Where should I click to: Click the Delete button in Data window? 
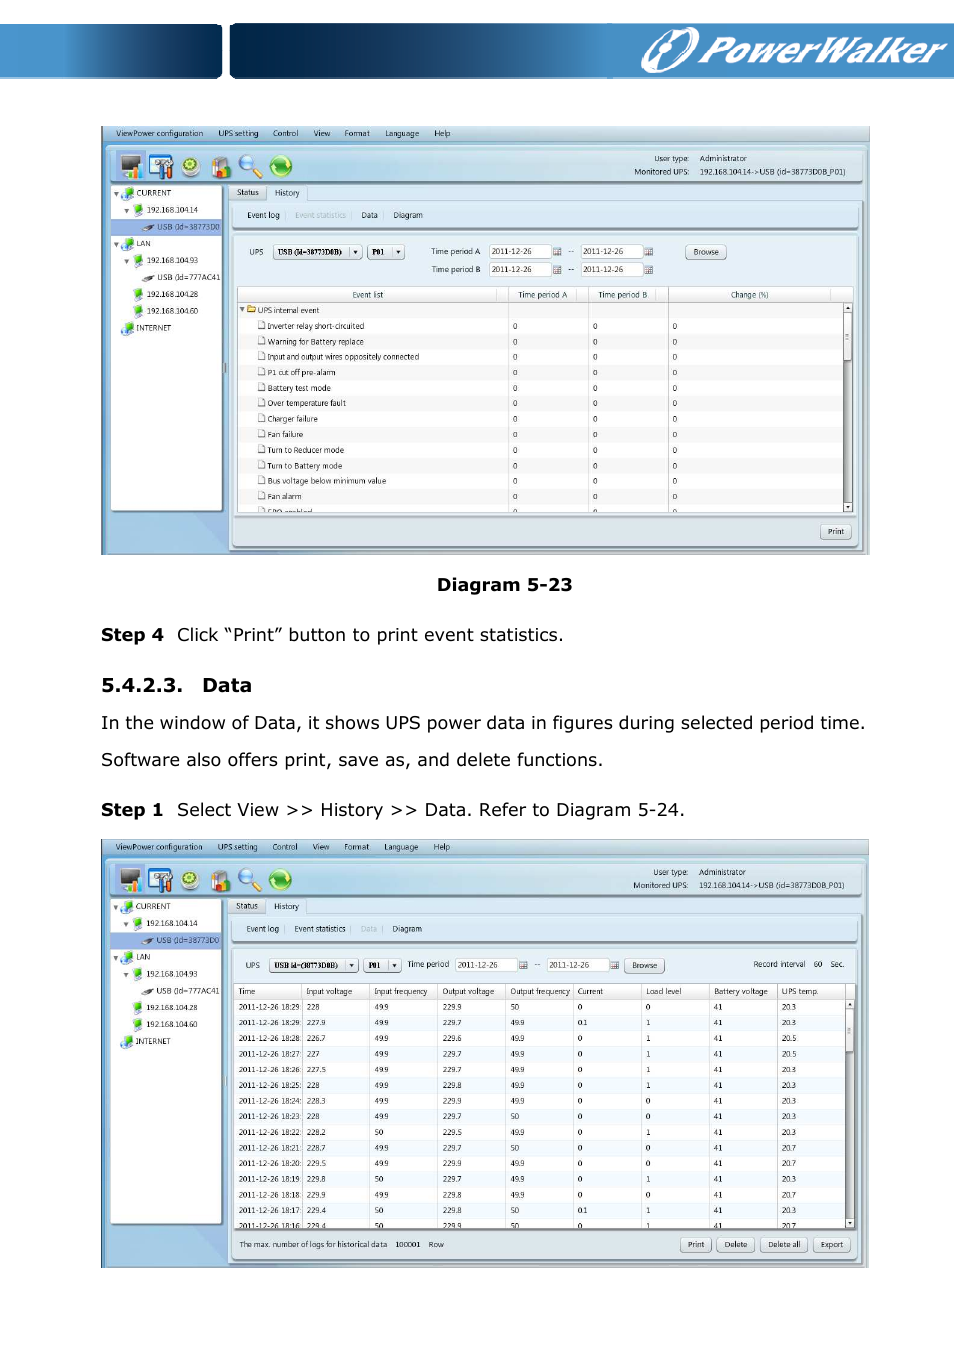[736, 1245]
